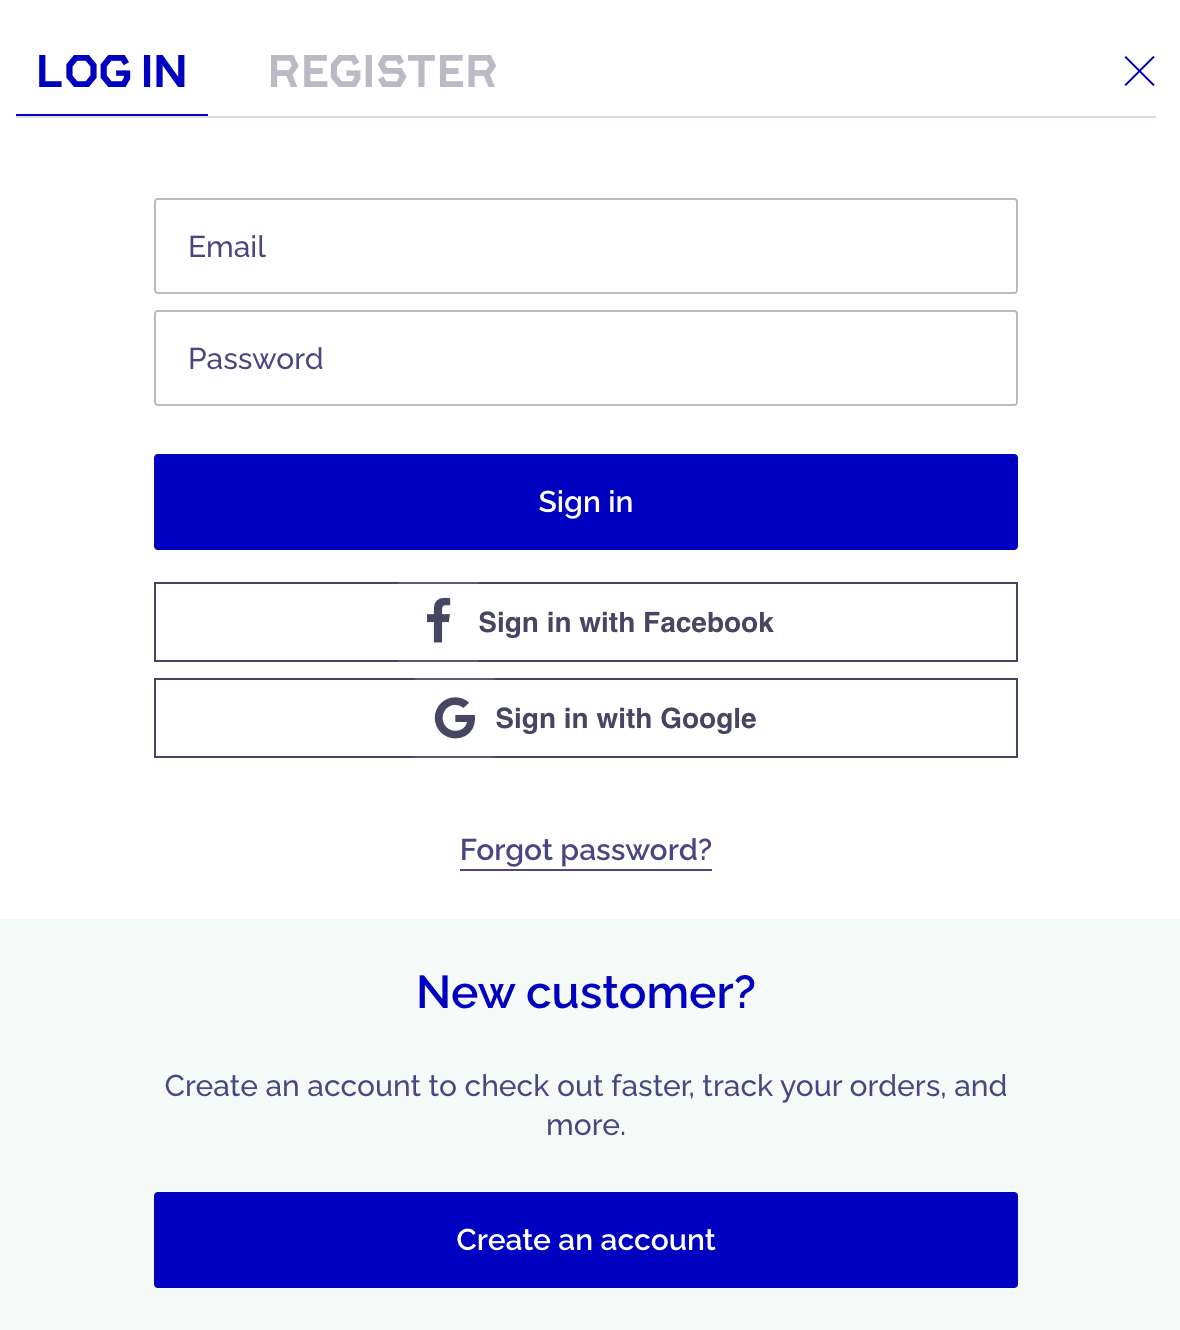
Task: Click the Google "G" logo icon
Action: [x=455, y=718]
